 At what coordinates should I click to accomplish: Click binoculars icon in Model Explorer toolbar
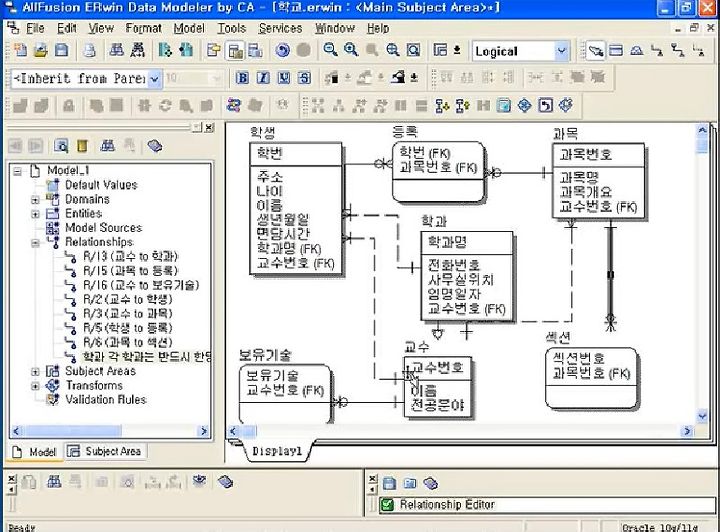(107, 146)
